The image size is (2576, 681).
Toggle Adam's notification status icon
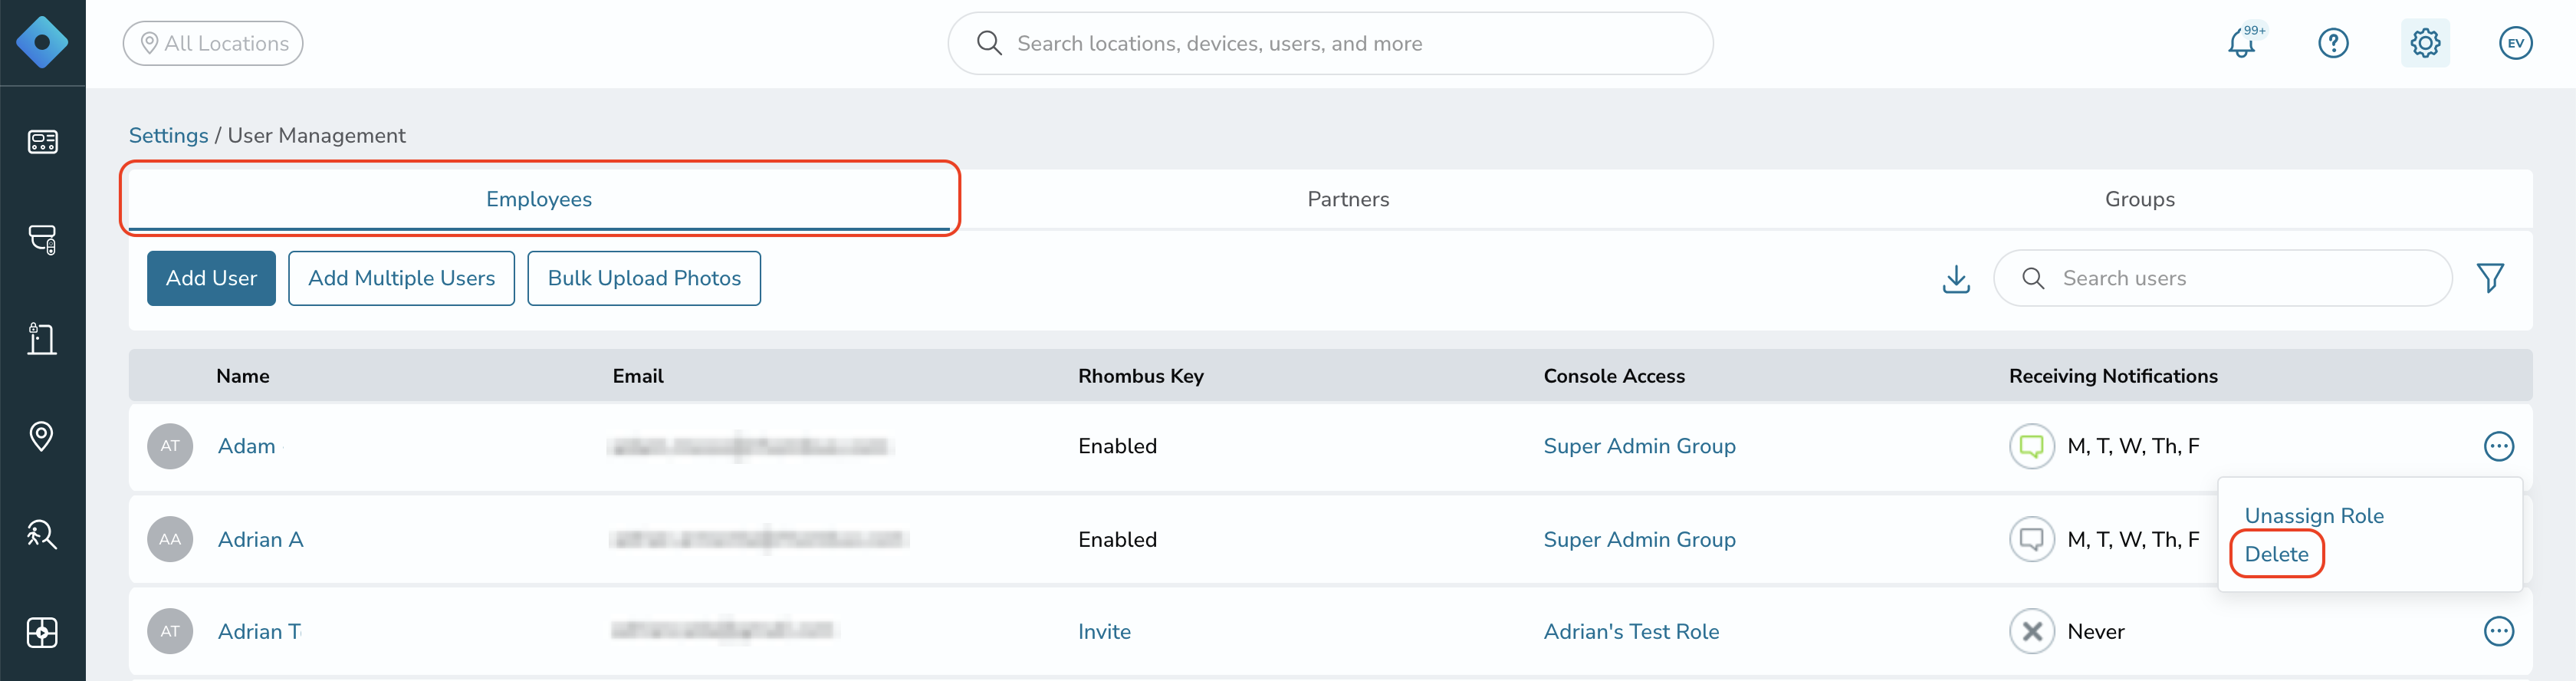(x=2031, y=446)
